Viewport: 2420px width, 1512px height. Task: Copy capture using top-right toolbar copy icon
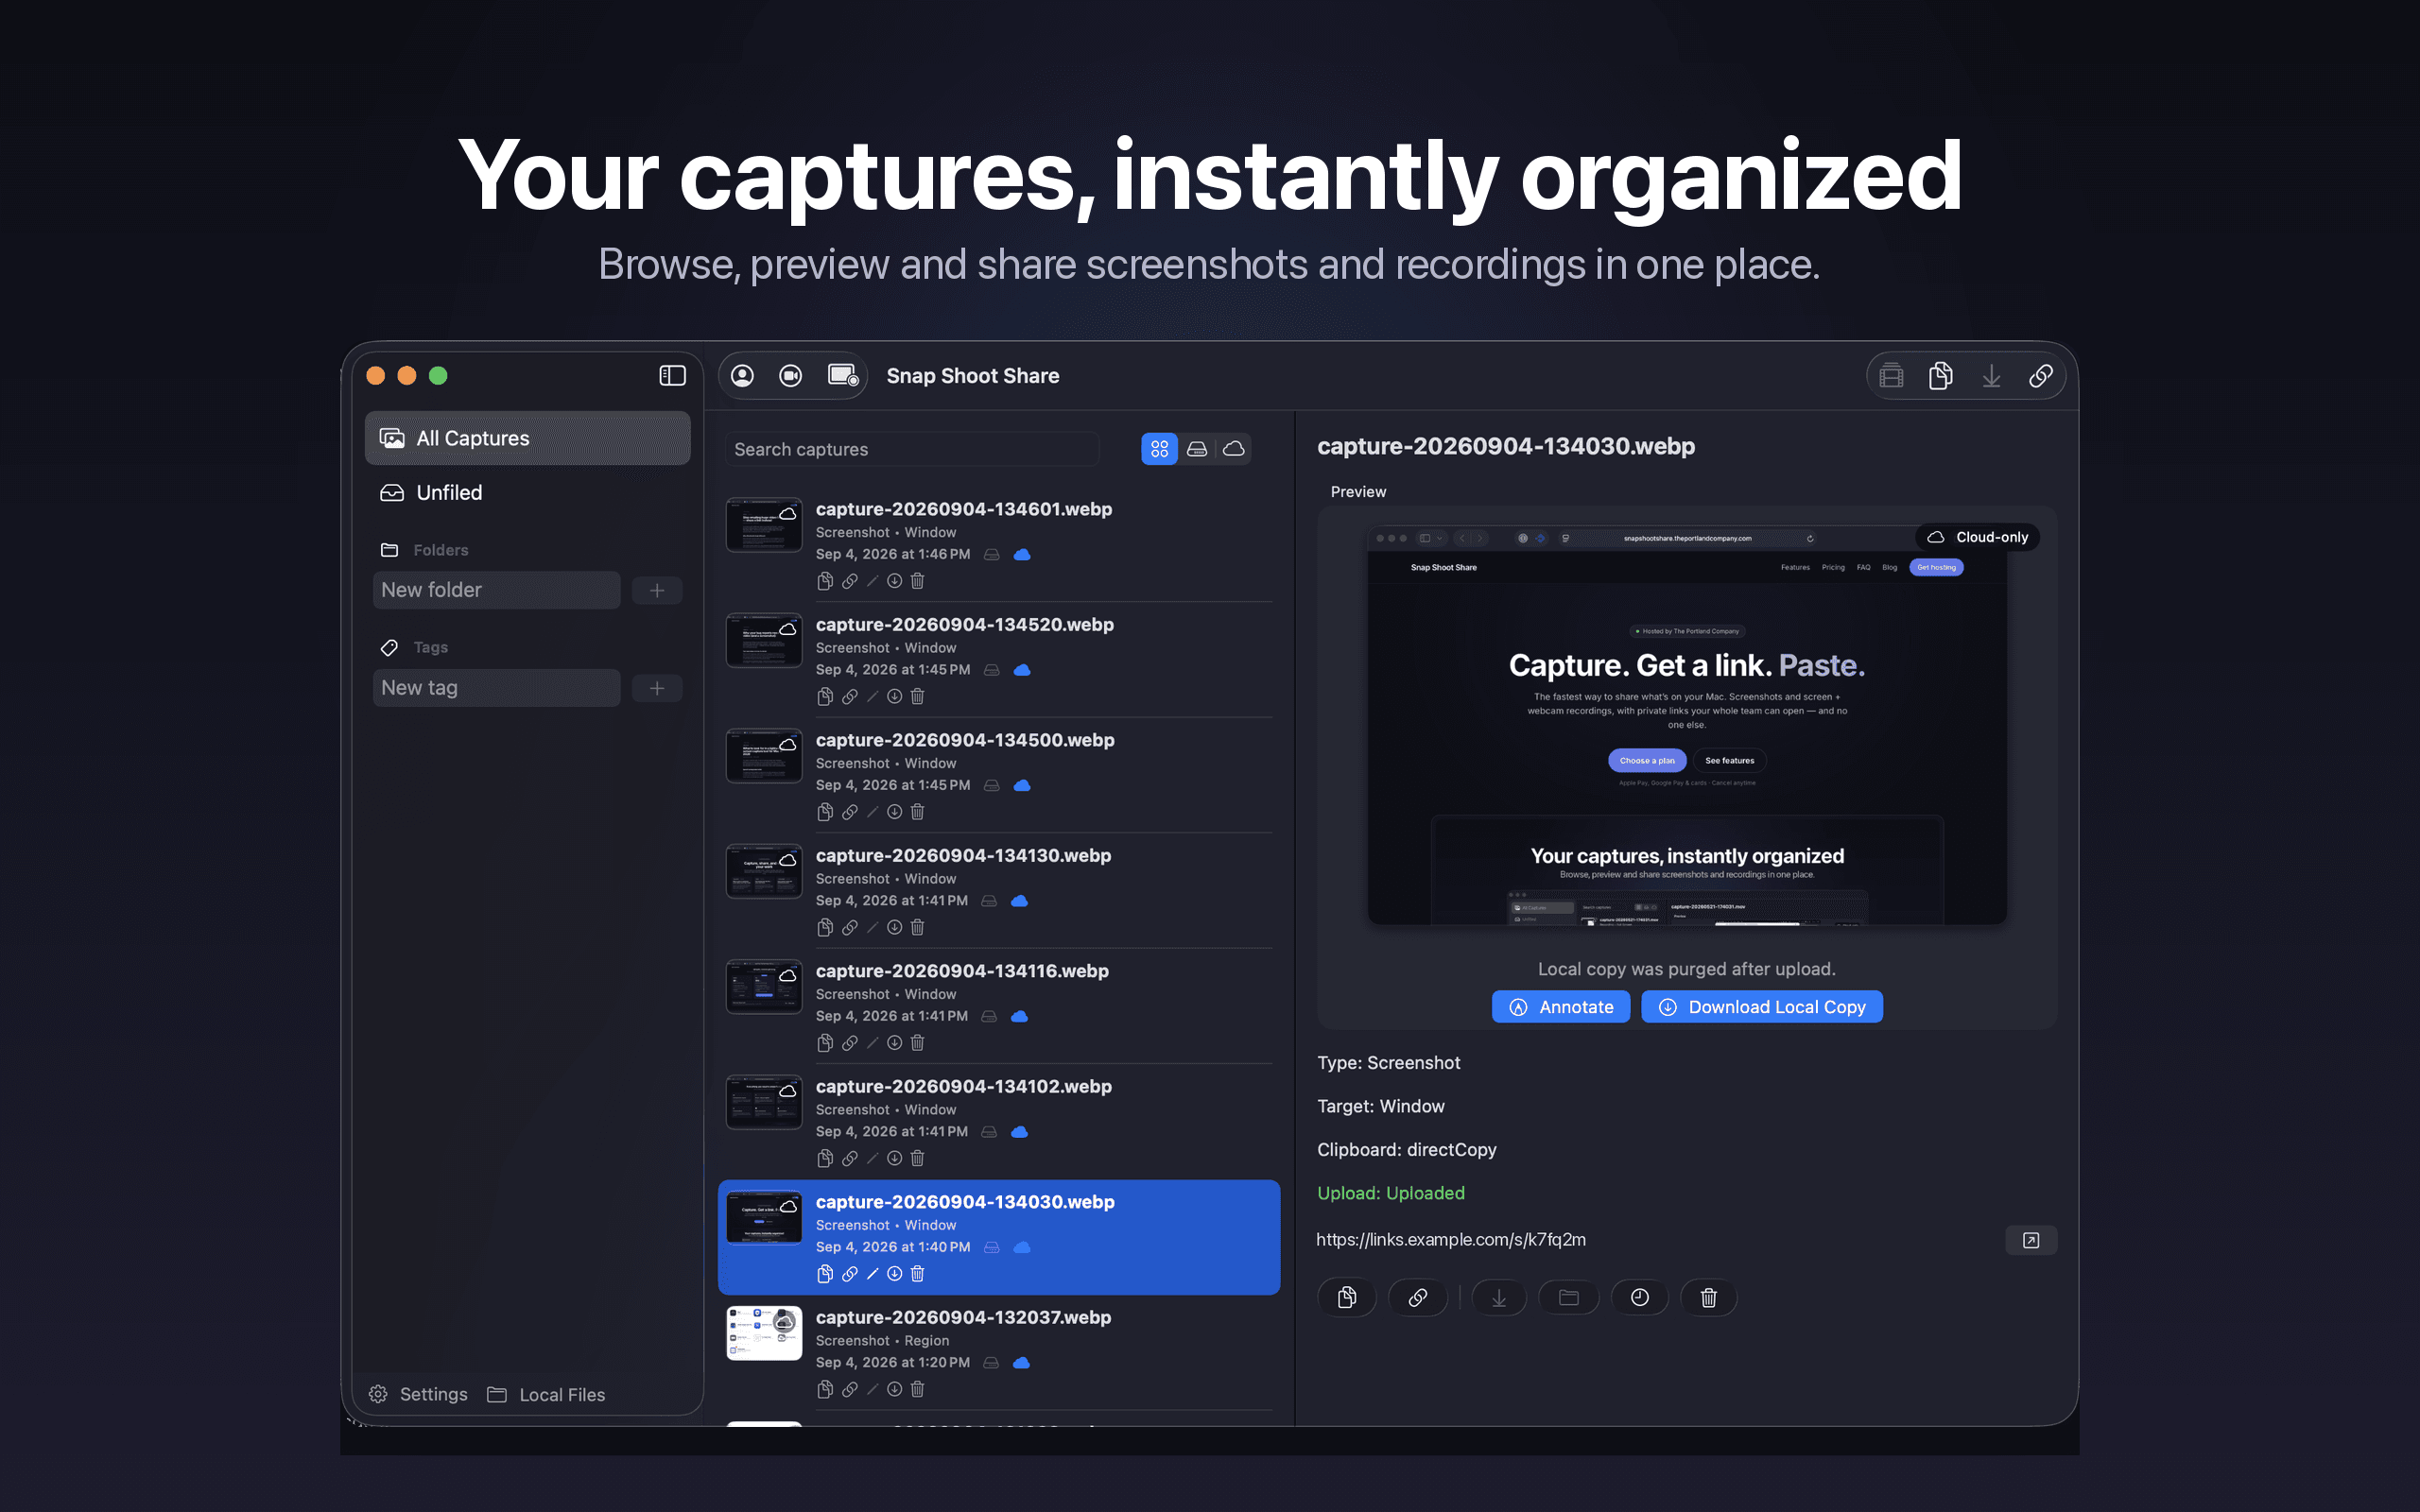coord(1940,376)
